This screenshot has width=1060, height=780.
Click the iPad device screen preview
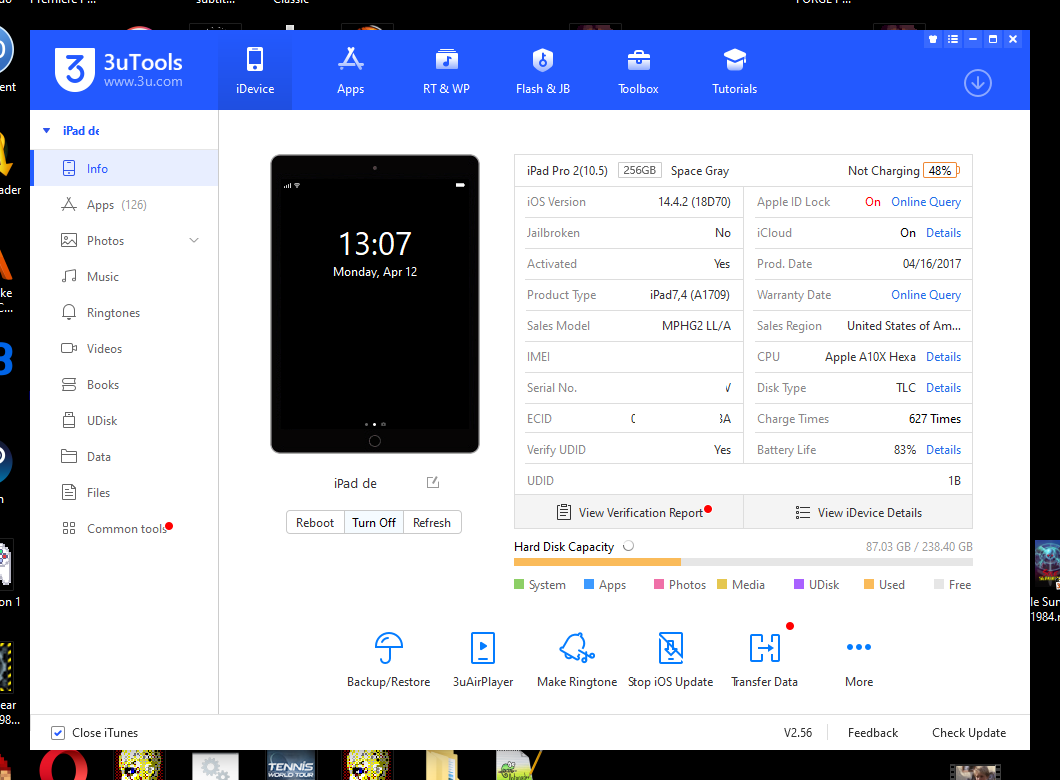pos(375,303)
